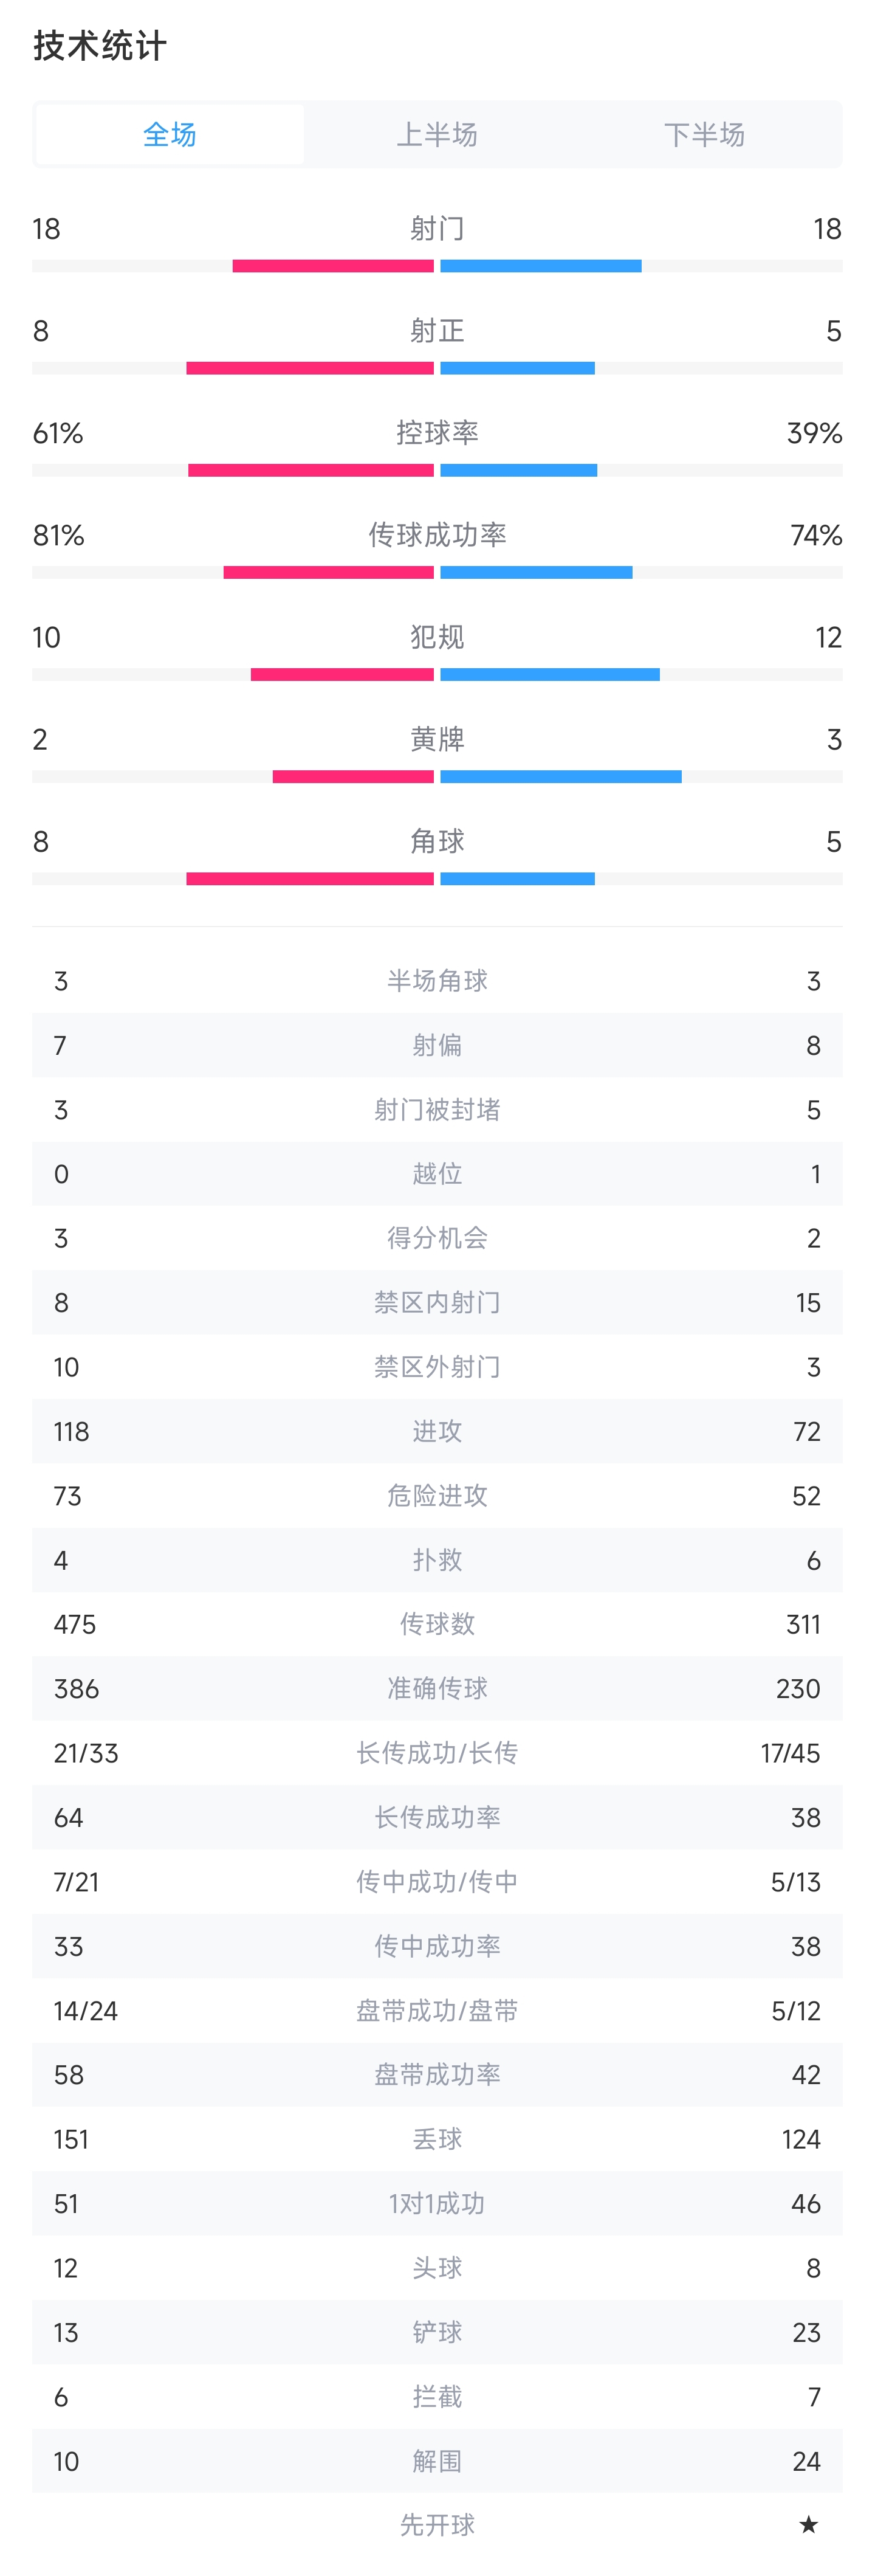Select the 全场 tab

tap(170, 134)
